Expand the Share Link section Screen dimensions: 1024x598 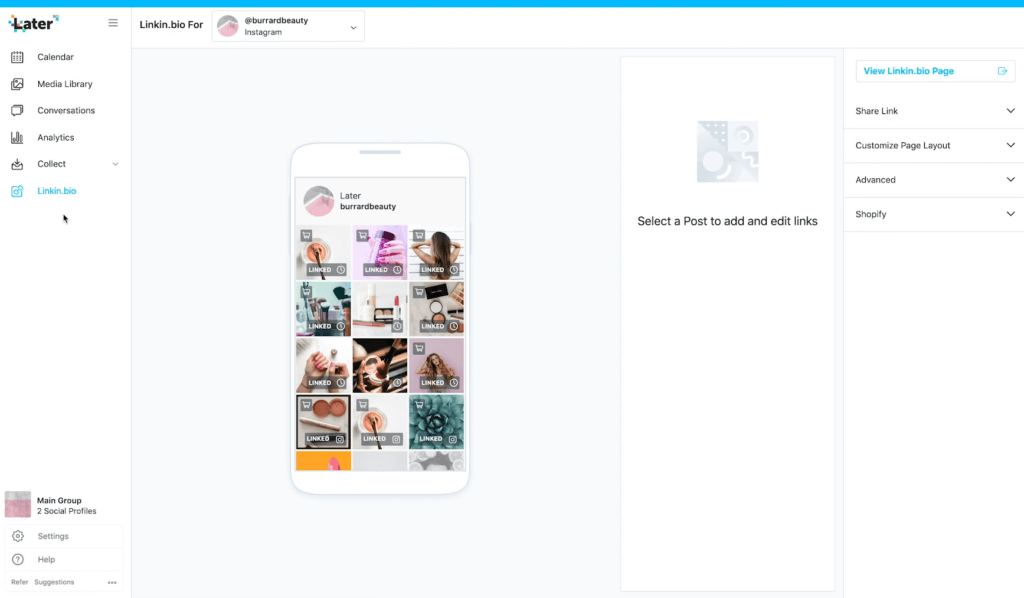[935, 111]
